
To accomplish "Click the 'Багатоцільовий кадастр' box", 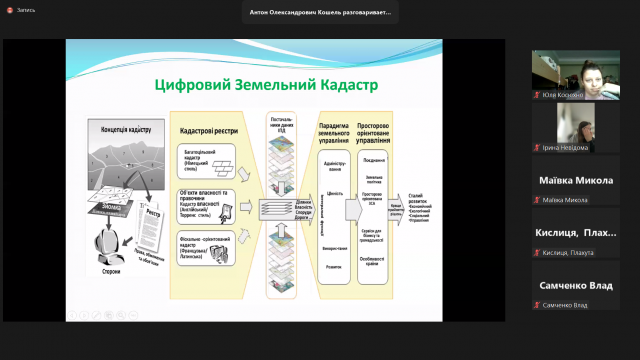I will (206, 161).
